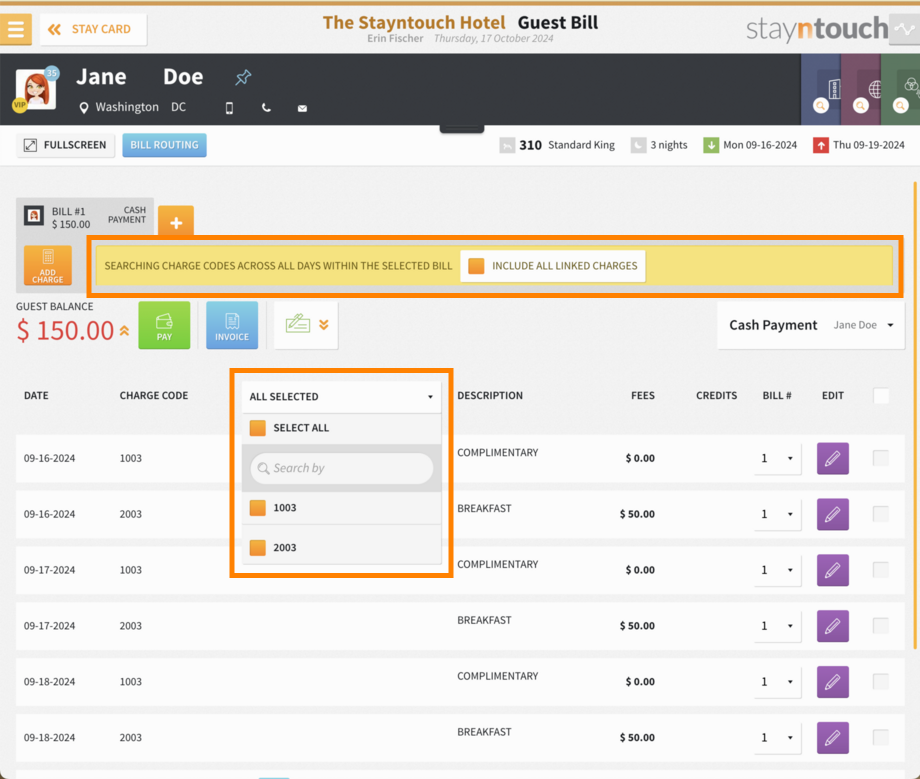Screen dimensions: 920x779
Task: Check the 09-18-2024 Breakfast row checkbox
Action: [x=881, y=737]
